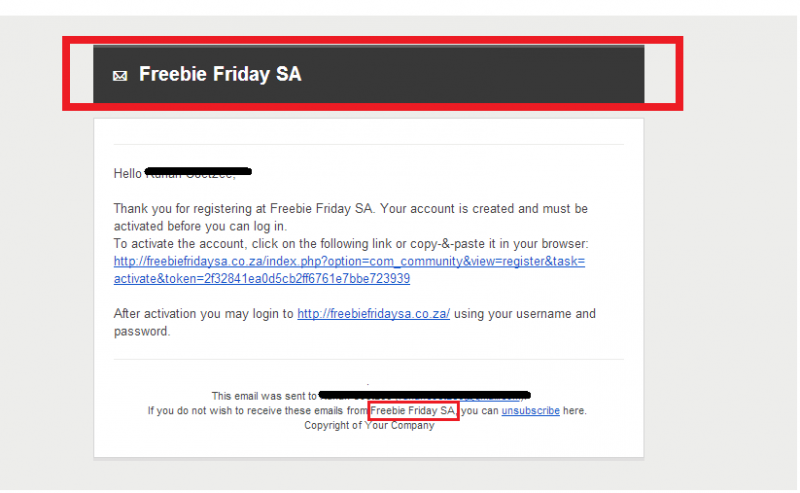Click the Copyright of Your Company text
800x493 pixels.
click(369, 425)
